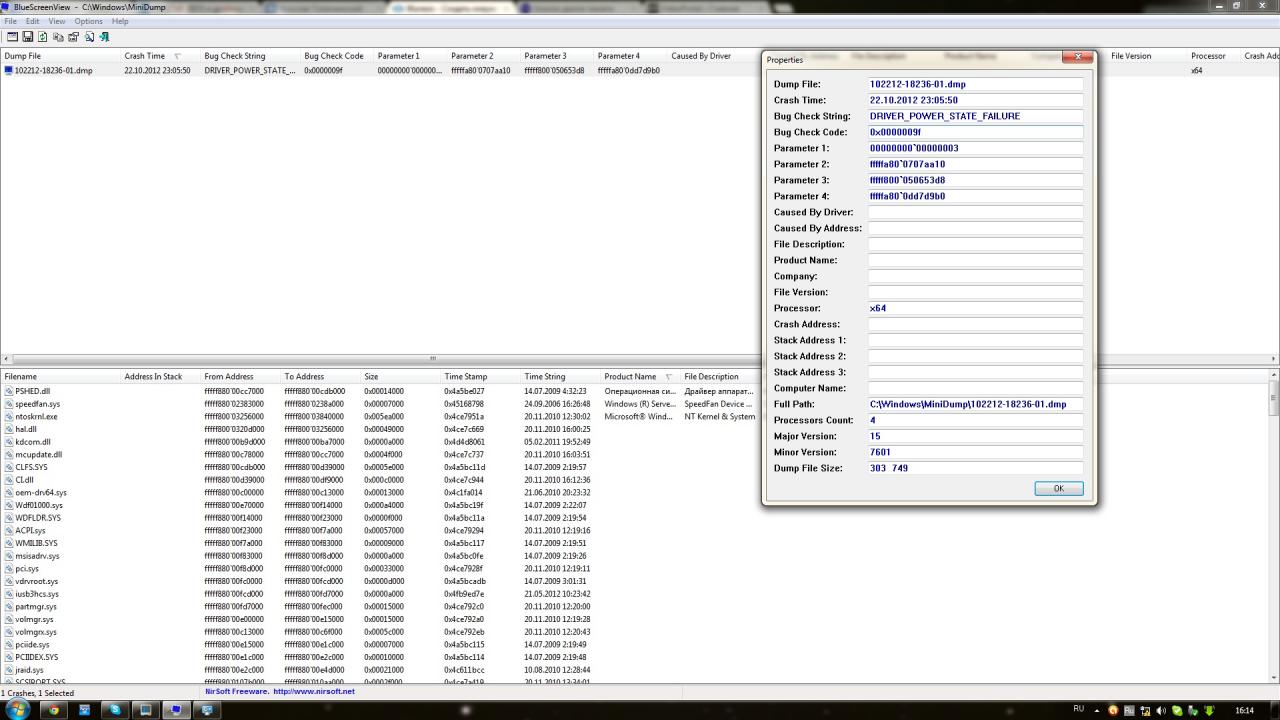Open Google Chrome from the taskbar
This screenshot has width=1280, height=720.
[x=54, y=710]
